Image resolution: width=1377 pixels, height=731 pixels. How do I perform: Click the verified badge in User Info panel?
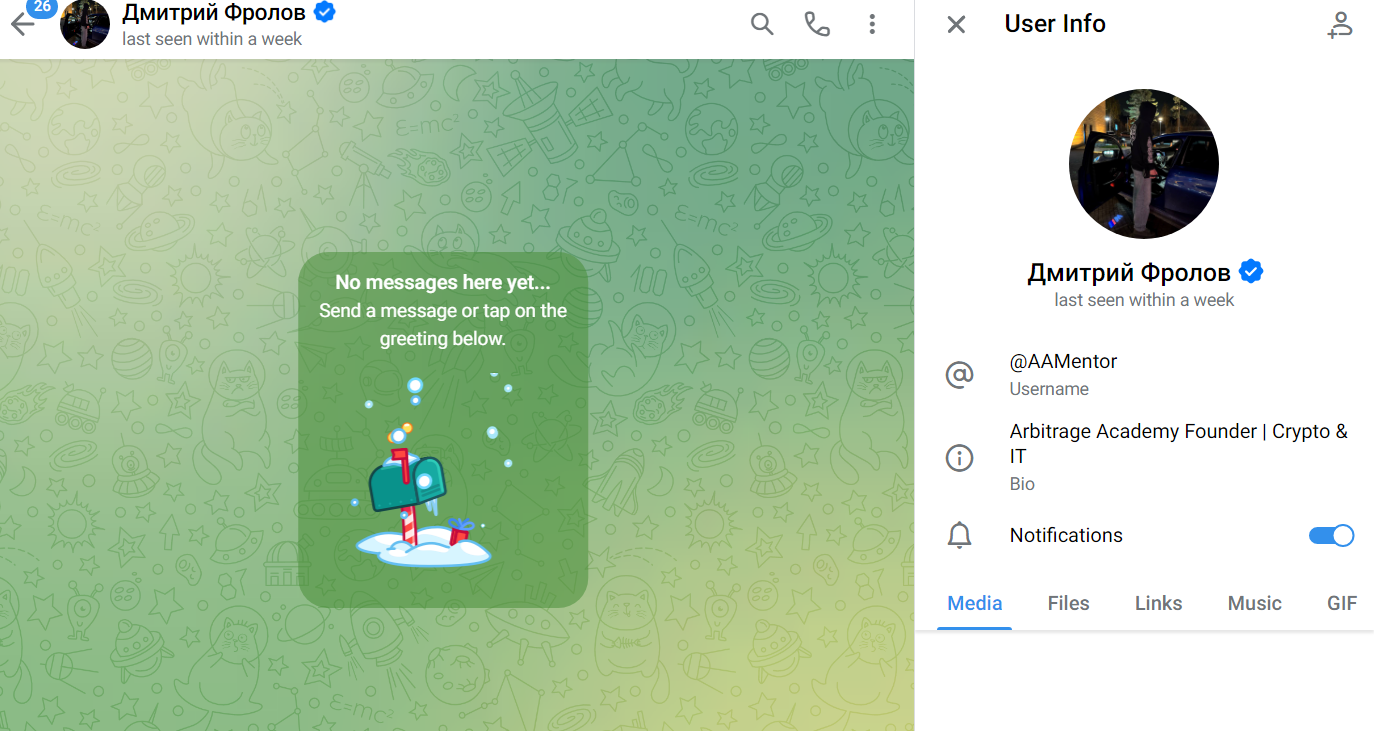coord(1250,271)
